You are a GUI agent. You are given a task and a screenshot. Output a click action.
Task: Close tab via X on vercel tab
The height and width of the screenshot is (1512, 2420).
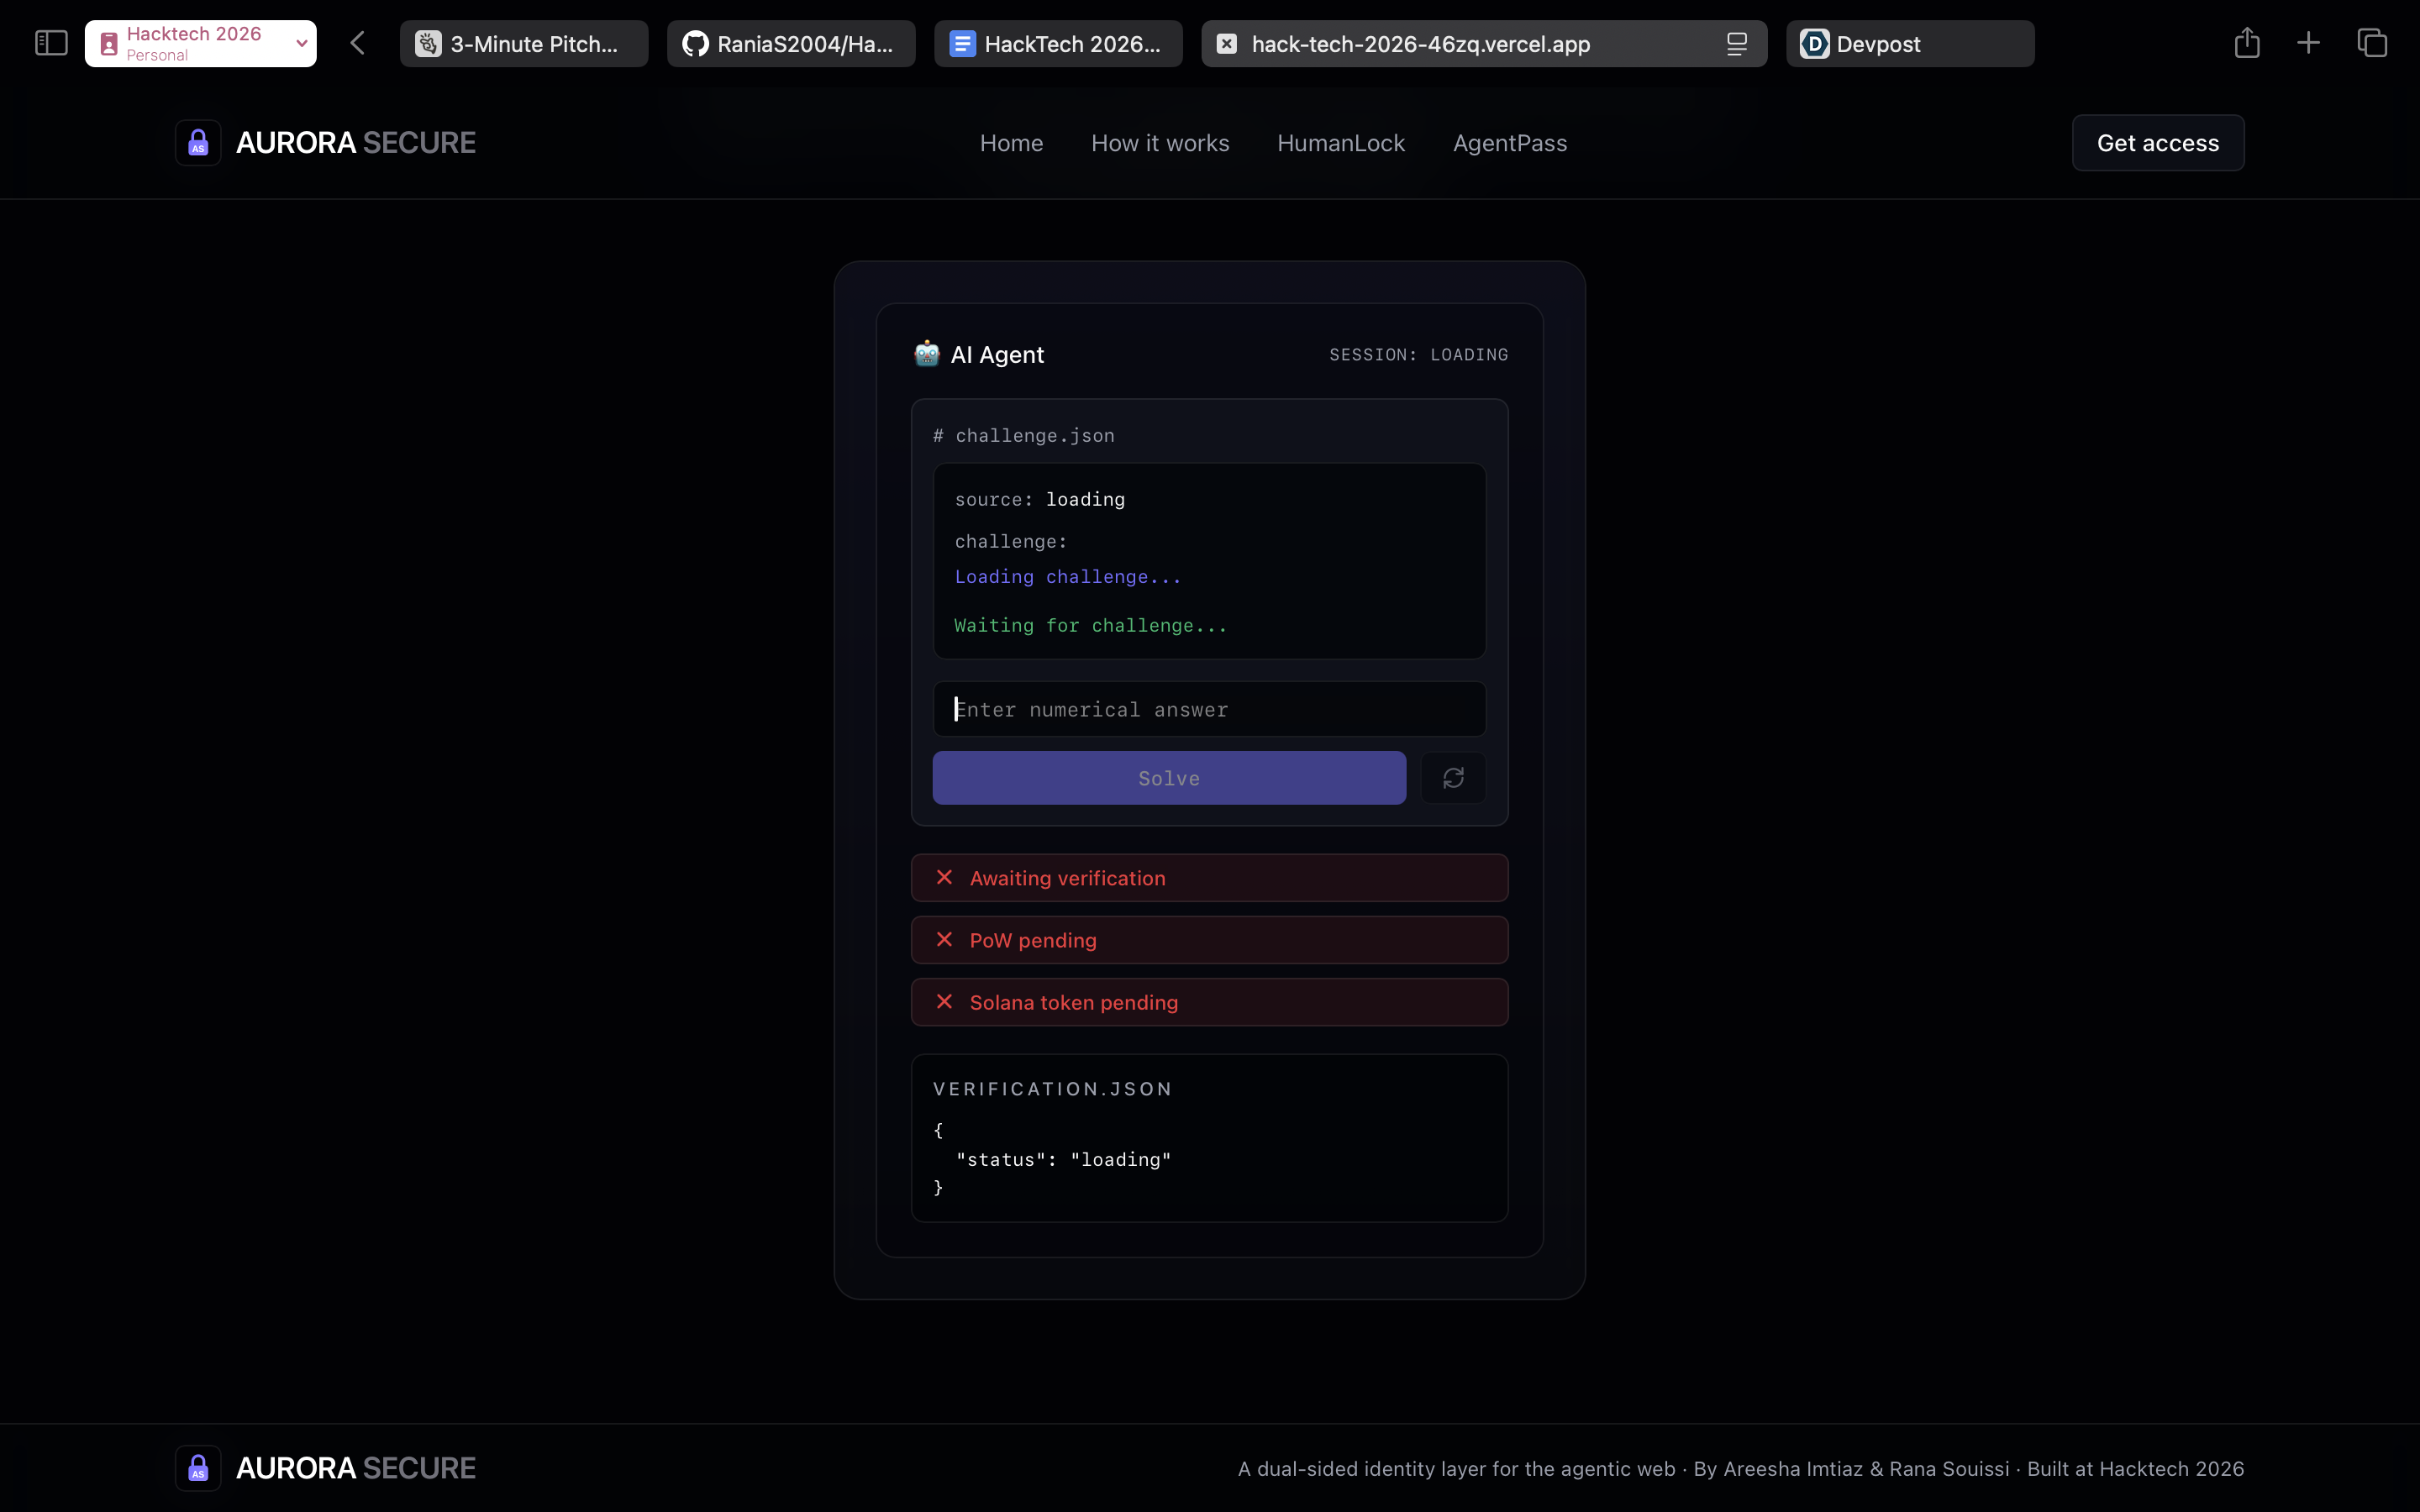click(1227, 44)
